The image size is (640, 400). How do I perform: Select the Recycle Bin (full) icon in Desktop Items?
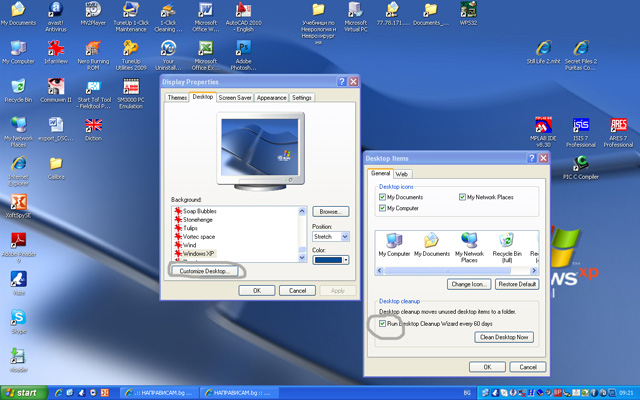pyautogui.click(x=506, y=239)
